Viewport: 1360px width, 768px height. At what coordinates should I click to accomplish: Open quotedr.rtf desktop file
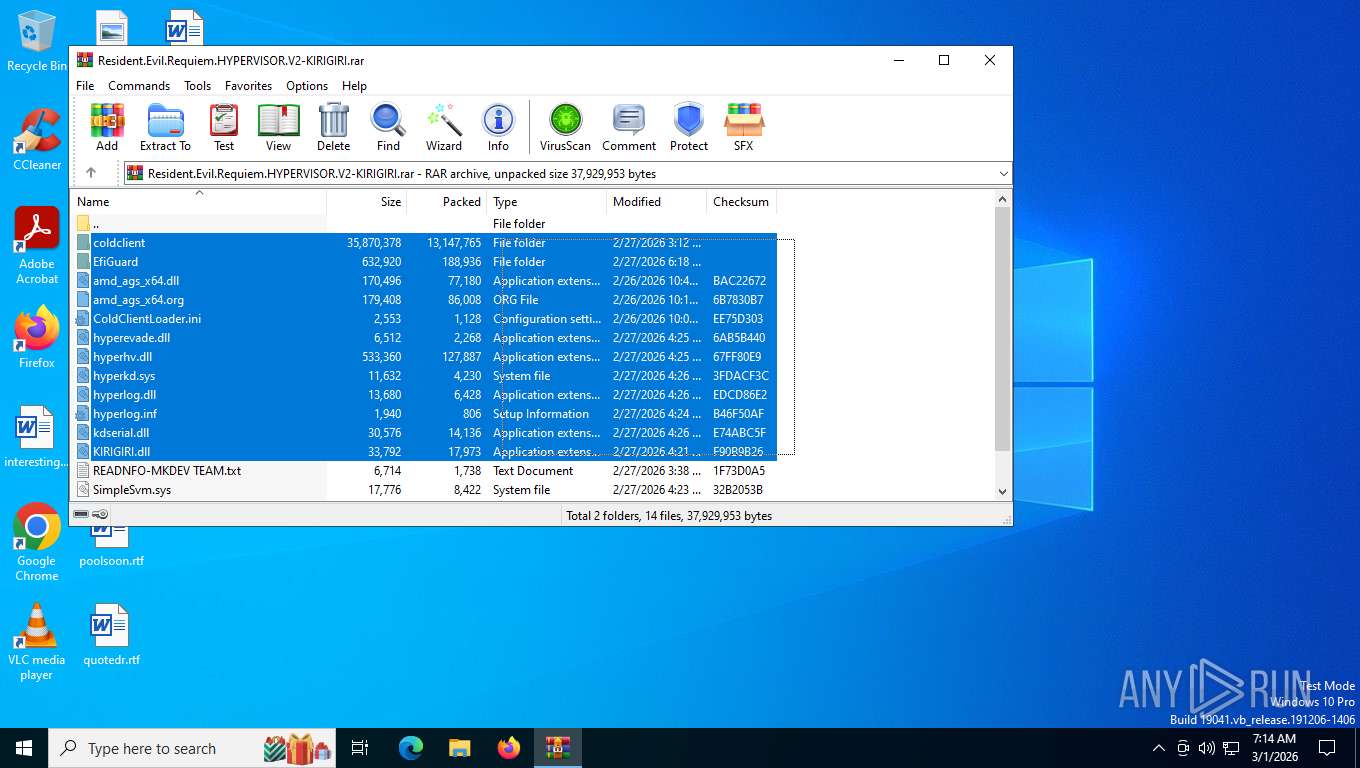[111, 635]
